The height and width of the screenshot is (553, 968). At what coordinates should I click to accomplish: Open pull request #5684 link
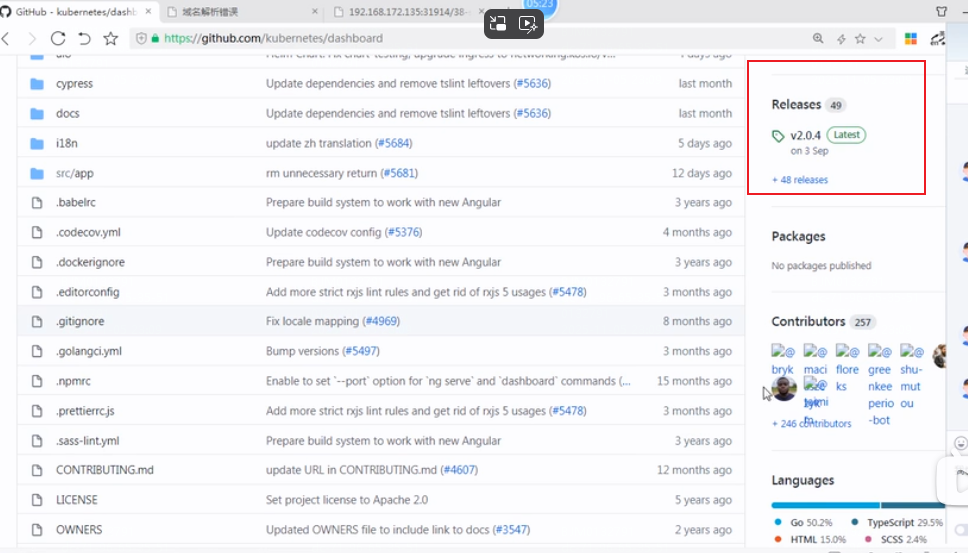click(x=393, y=143)
